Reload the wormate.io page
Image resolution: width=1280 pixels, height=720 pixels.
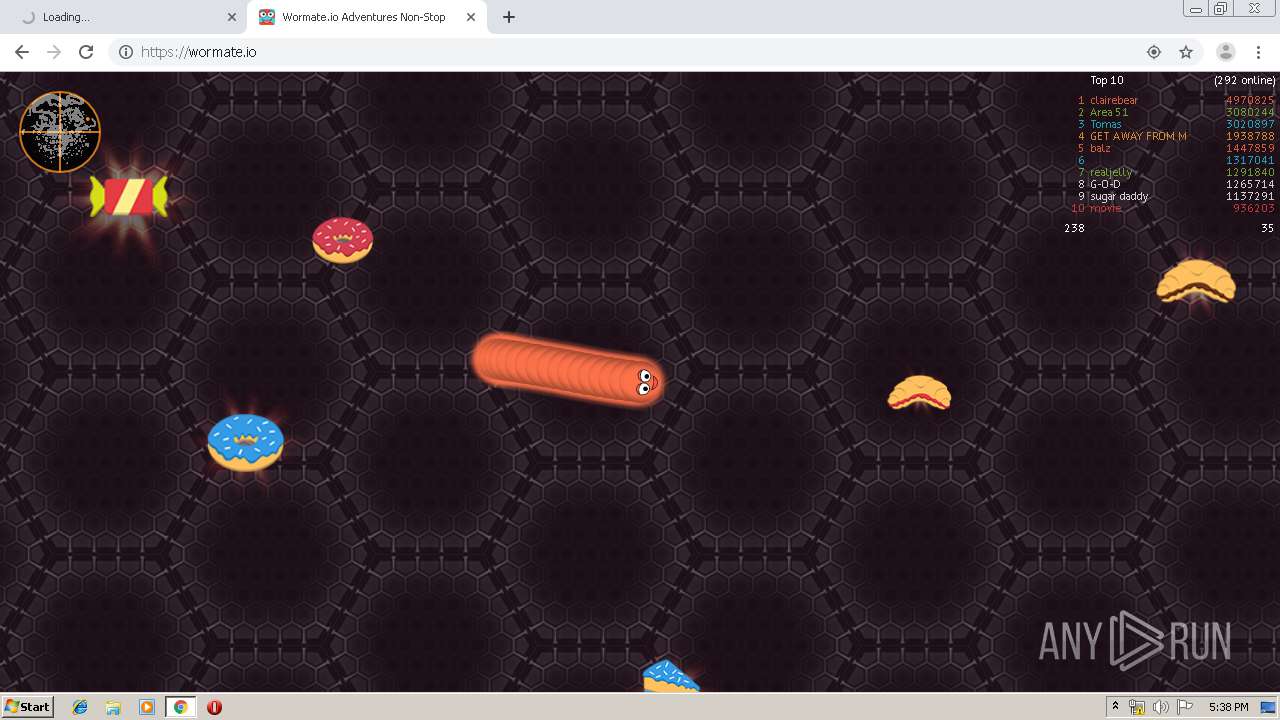[86, 52]
